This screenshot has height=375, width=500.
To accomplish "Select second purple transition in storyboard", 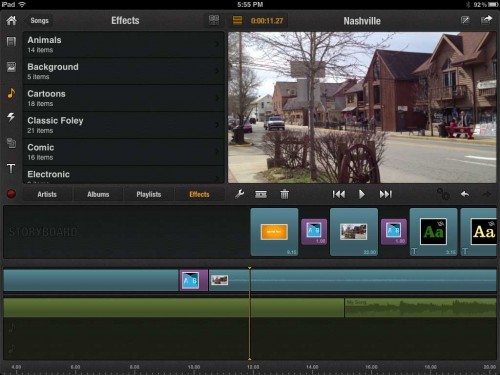I will click(394, 232).
